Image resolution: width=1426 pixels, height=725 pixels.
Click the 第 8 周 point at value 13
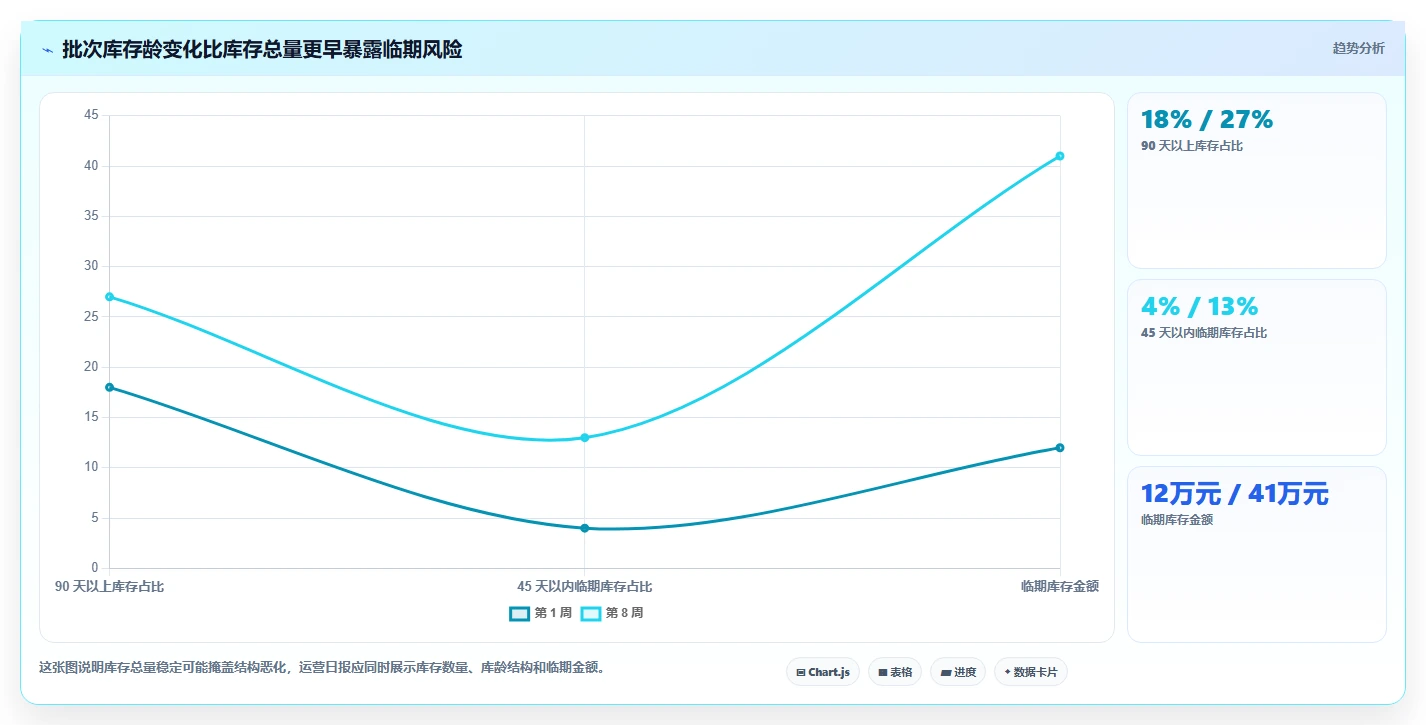click(584, 437)
